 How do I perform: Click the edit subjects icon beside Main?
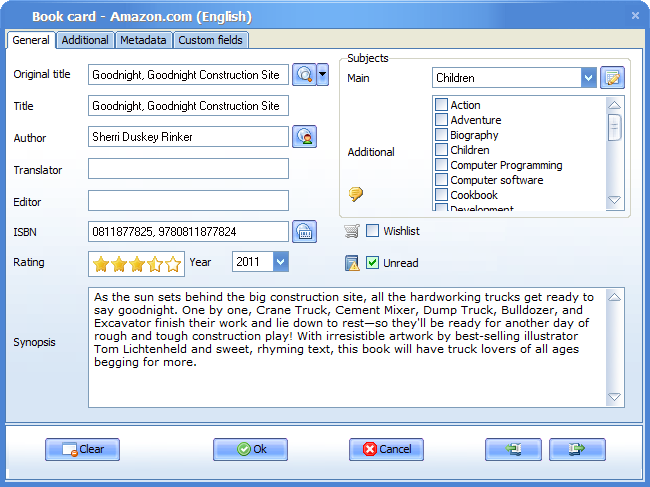[x=612, y=77]
